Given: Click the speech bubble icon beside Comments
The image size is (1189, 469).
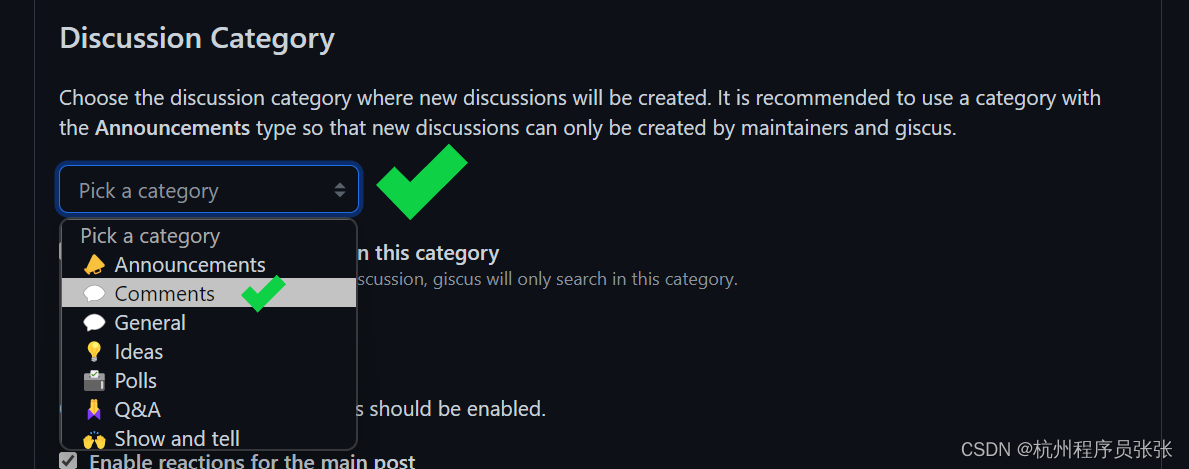Looking at the screenshot, I should pos(94,294).
